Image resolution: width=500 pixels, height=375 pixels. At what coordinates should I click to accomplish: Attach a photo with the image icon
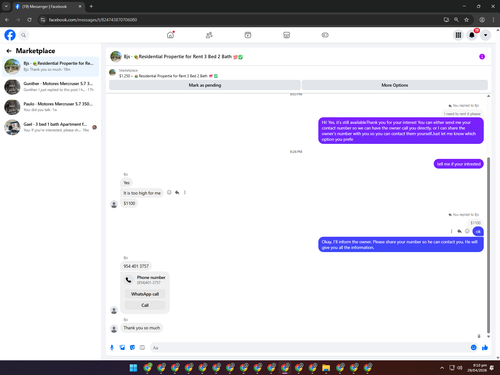click(x=122, y=348)
